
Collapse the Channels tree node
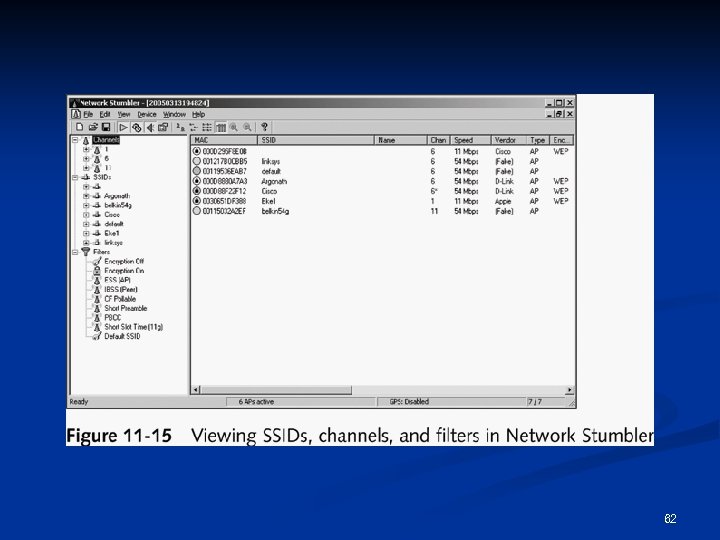tap(75, 140)
